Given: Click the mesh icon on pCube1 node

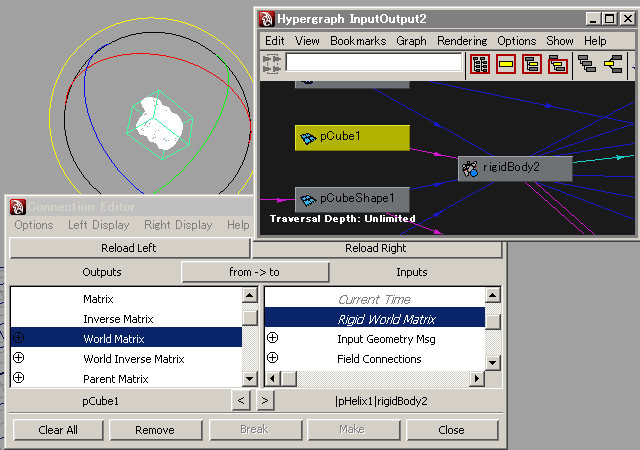Looking at the screenshot, I should pyautogui.click(x=308, y=138).
